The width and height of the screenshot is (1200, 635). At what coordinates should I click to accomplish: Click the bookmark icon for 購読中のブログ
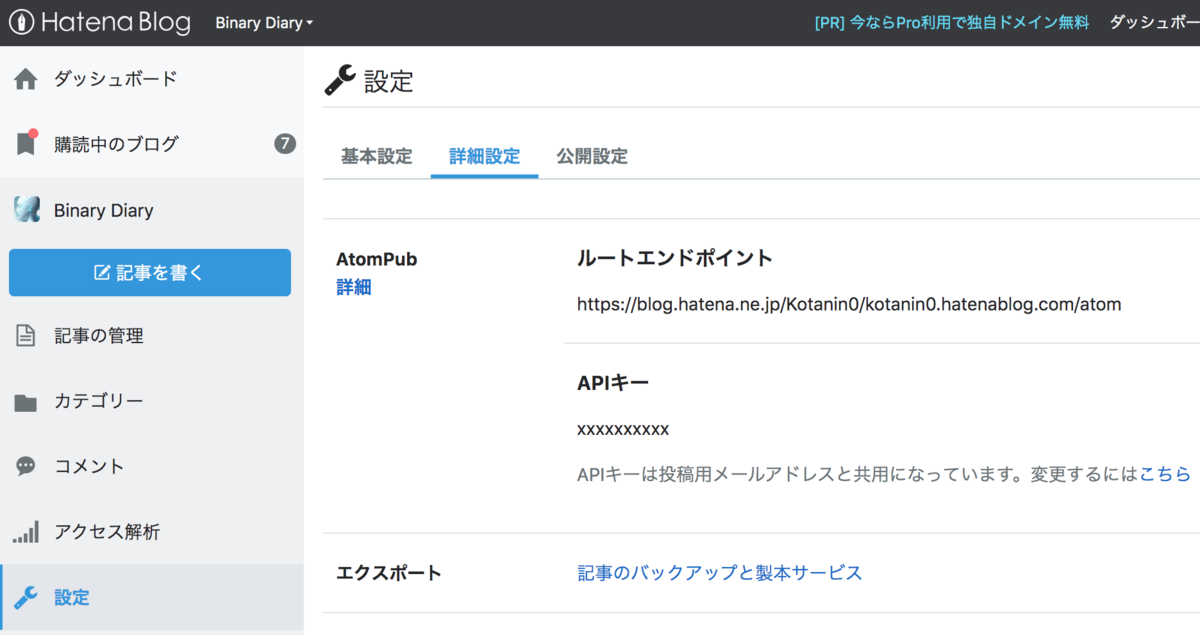(26, 144)
